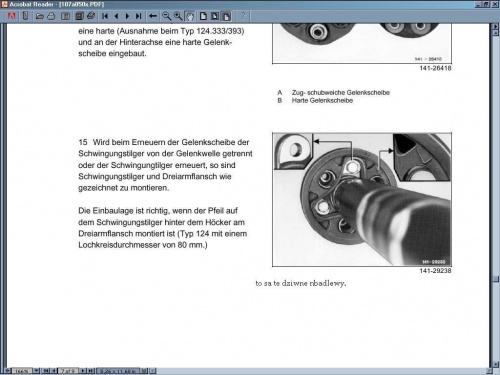Go to previous page toolbar arrow
Viewport: 500px width, 375px height.
click(x=116, y=16)
